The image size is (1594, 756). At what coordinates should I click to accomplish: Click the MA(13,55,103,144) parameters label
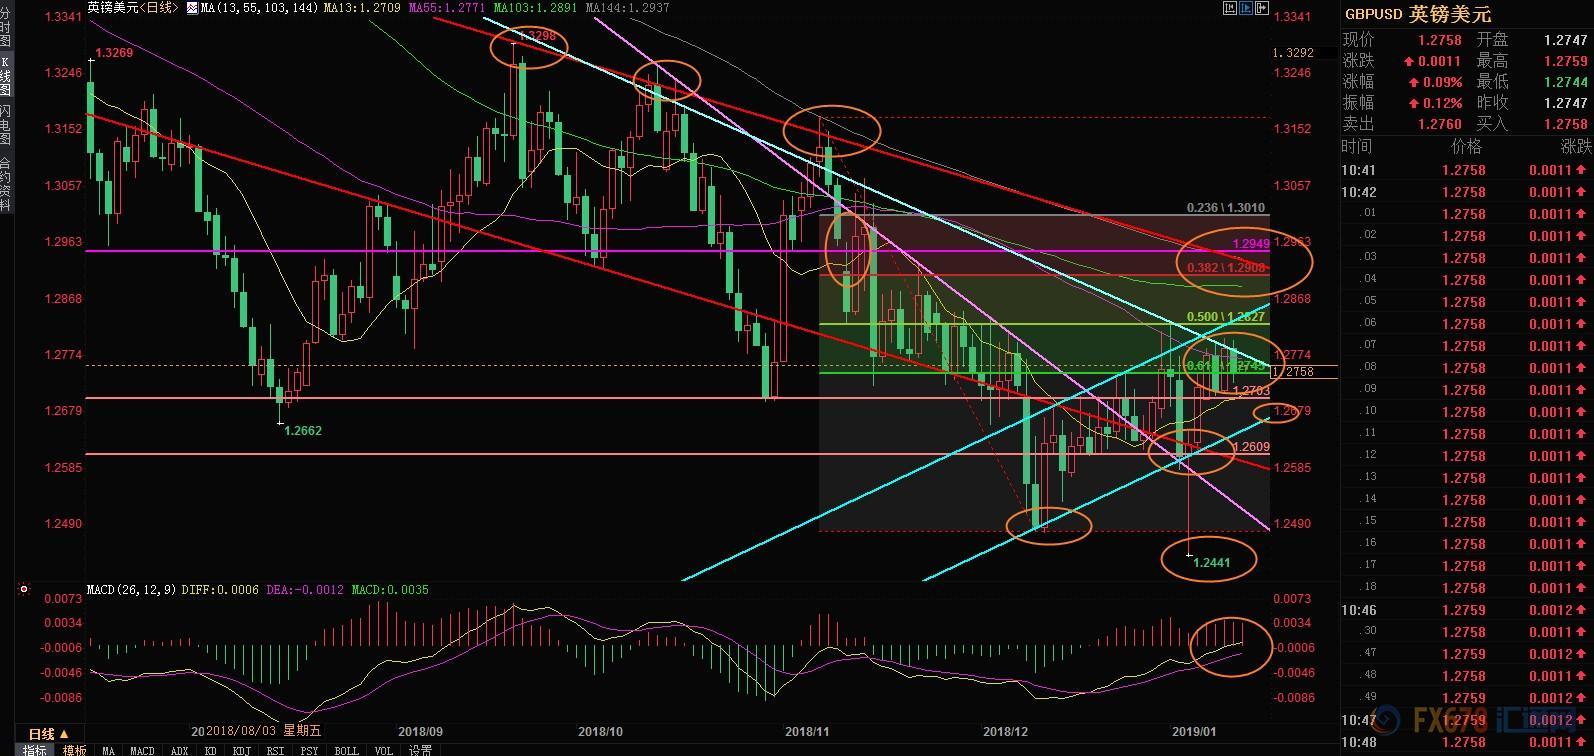click(x=260, y=7)
